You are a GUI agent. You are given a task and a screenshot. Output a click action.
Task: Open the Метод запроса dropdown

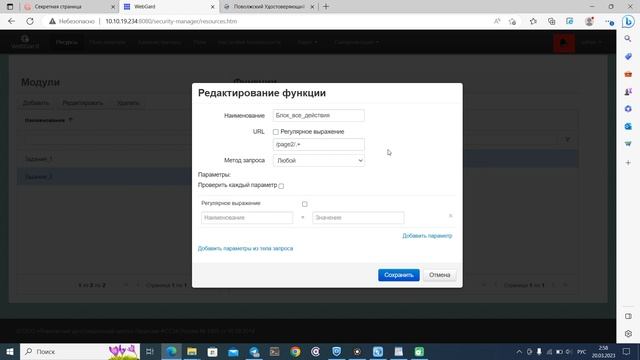tap(318, 160)
